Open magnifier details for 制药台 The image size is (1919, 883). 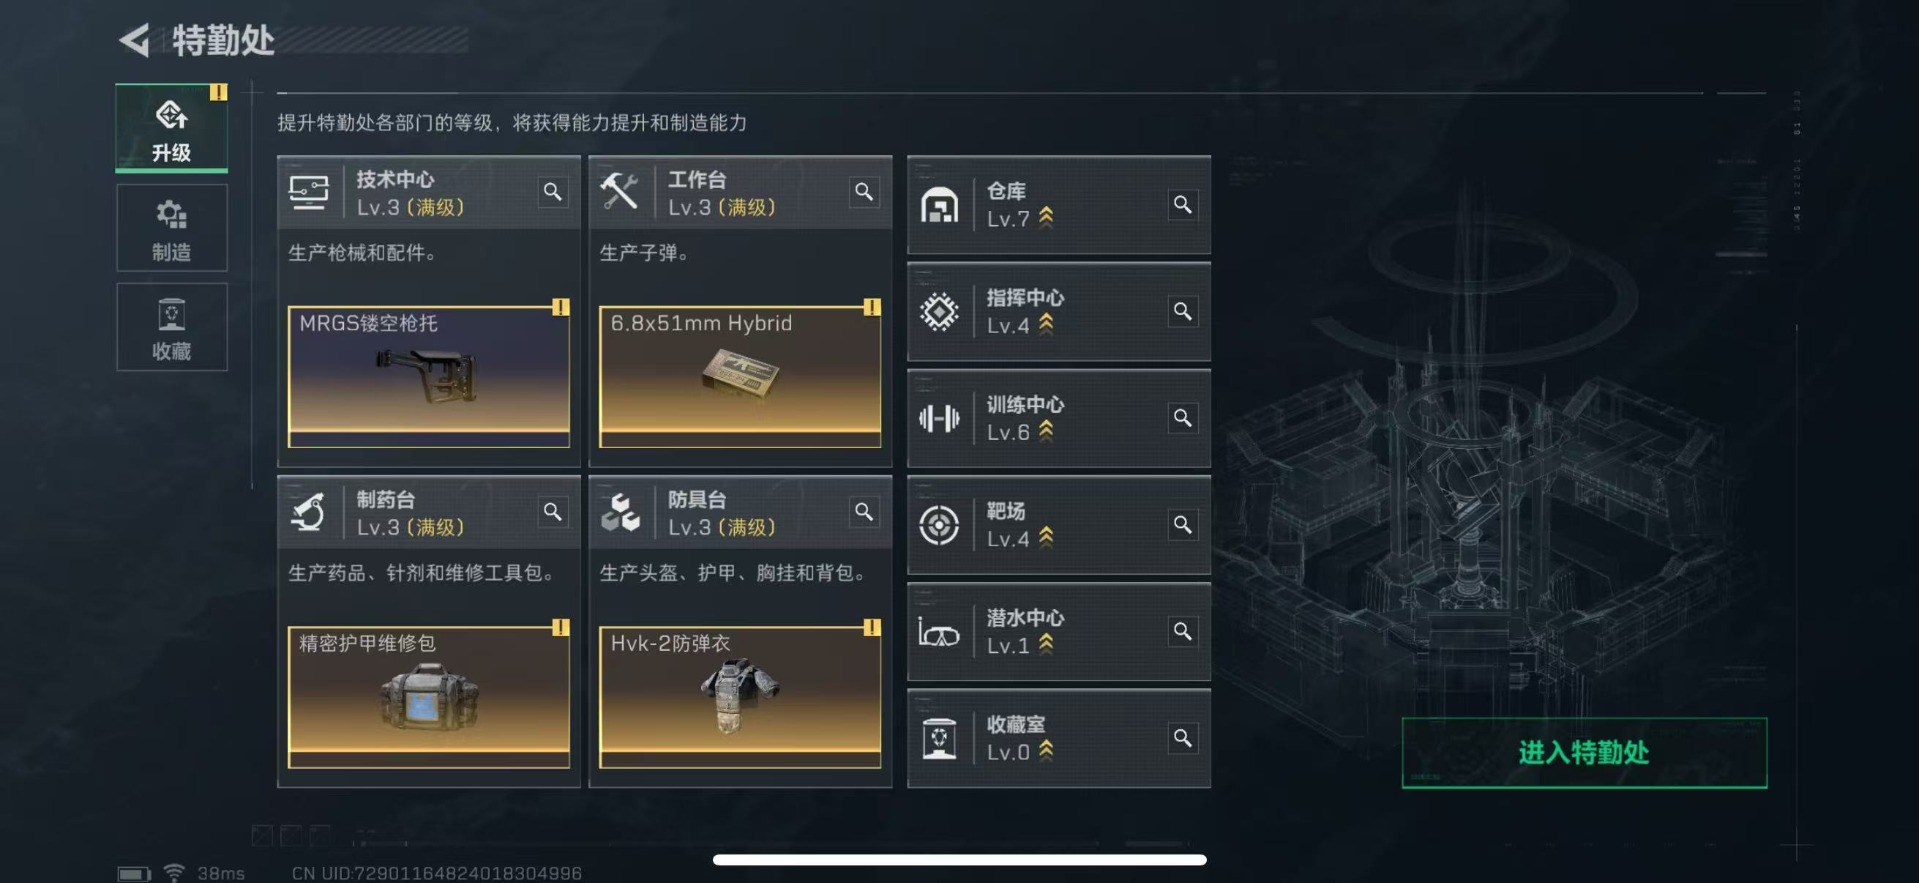pos(552,512)
